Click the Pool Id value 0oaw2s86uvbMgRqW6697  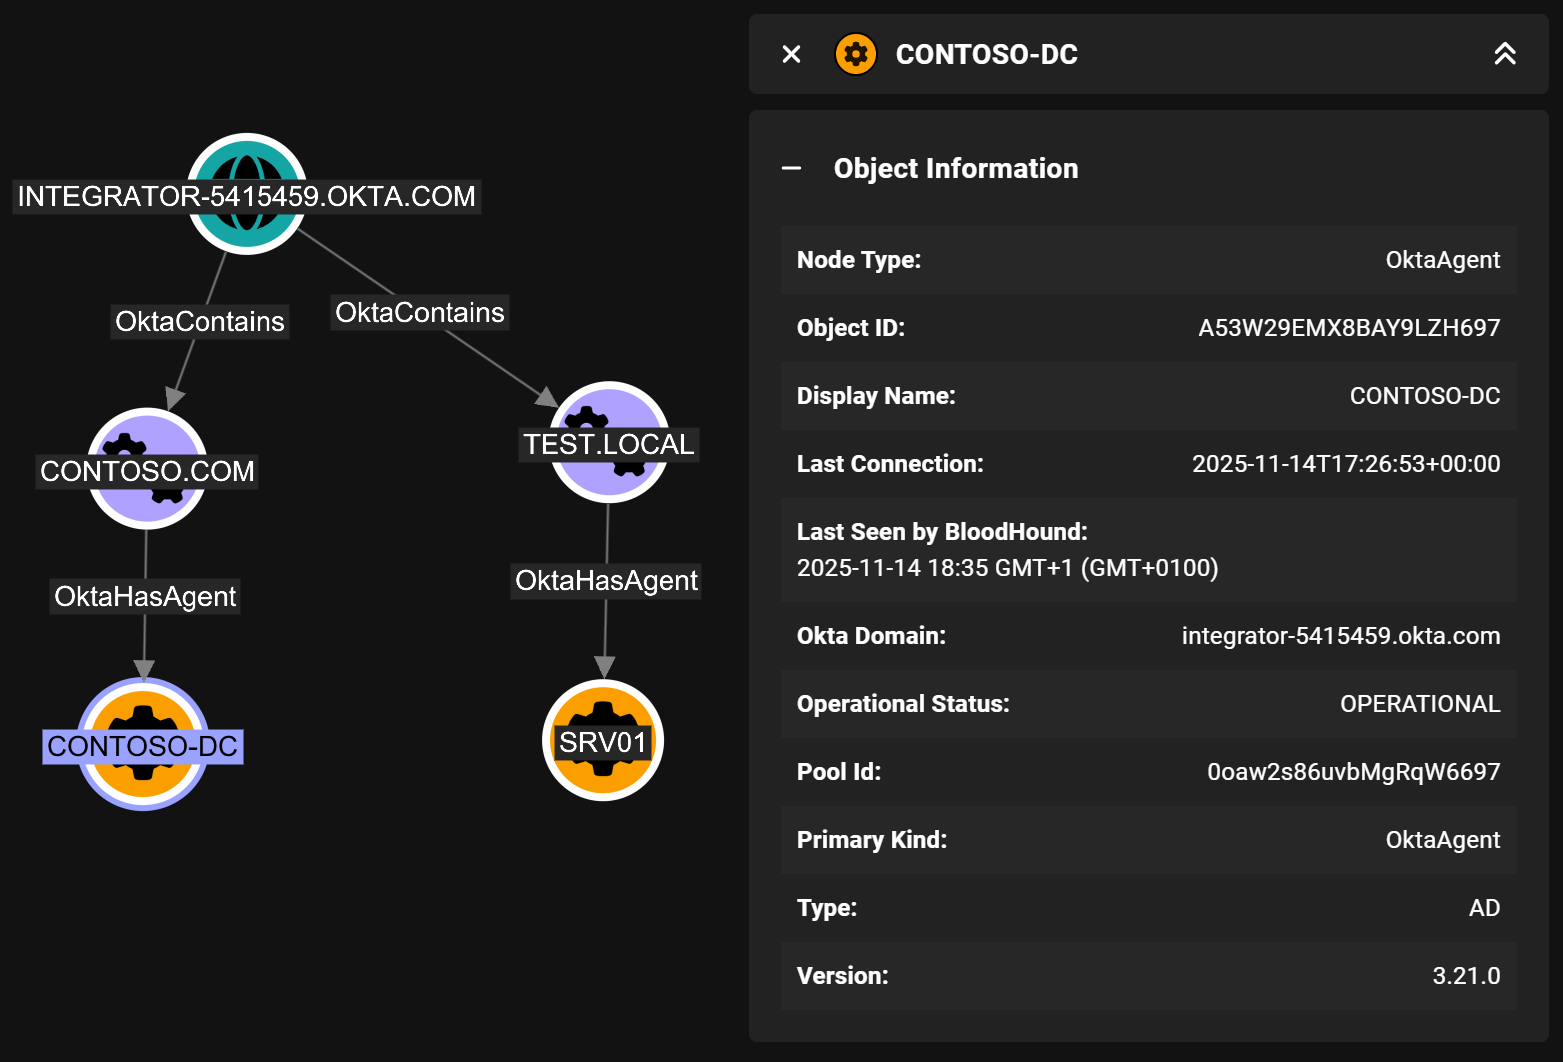(x=1354, y=772)
